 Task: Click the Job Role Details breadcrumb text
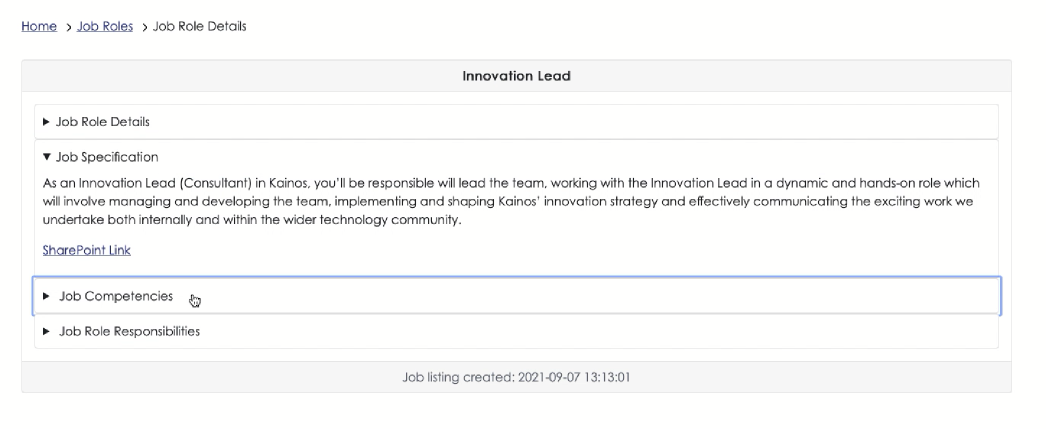coord(199,26)
